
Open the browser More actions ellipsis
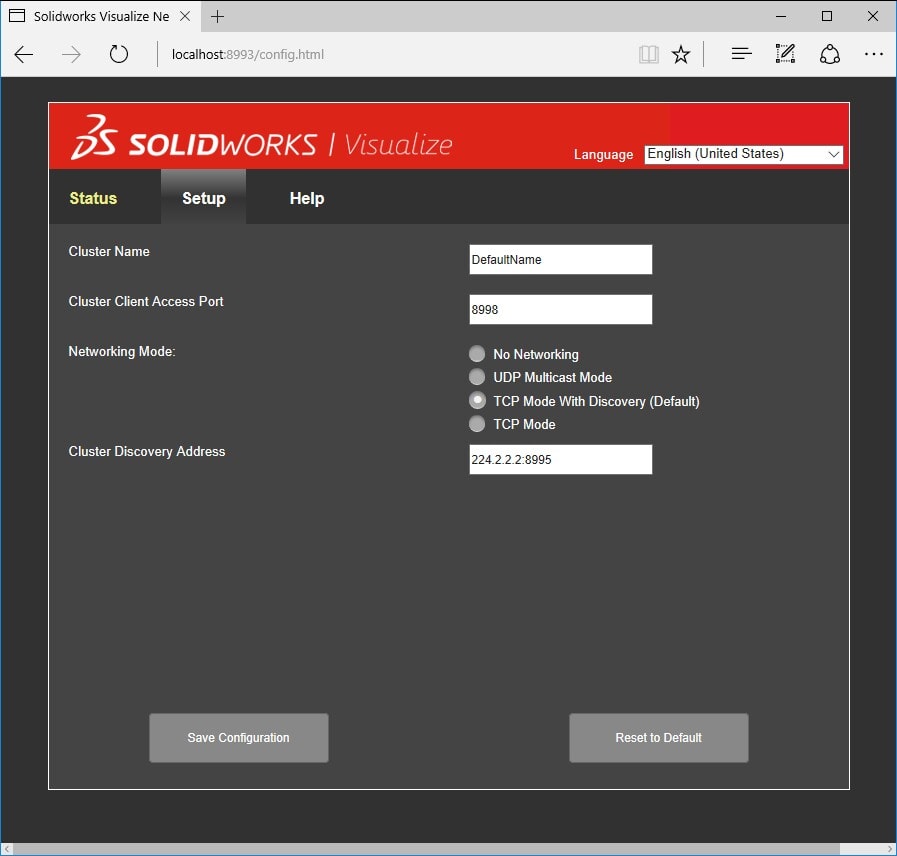coord(874,54)
